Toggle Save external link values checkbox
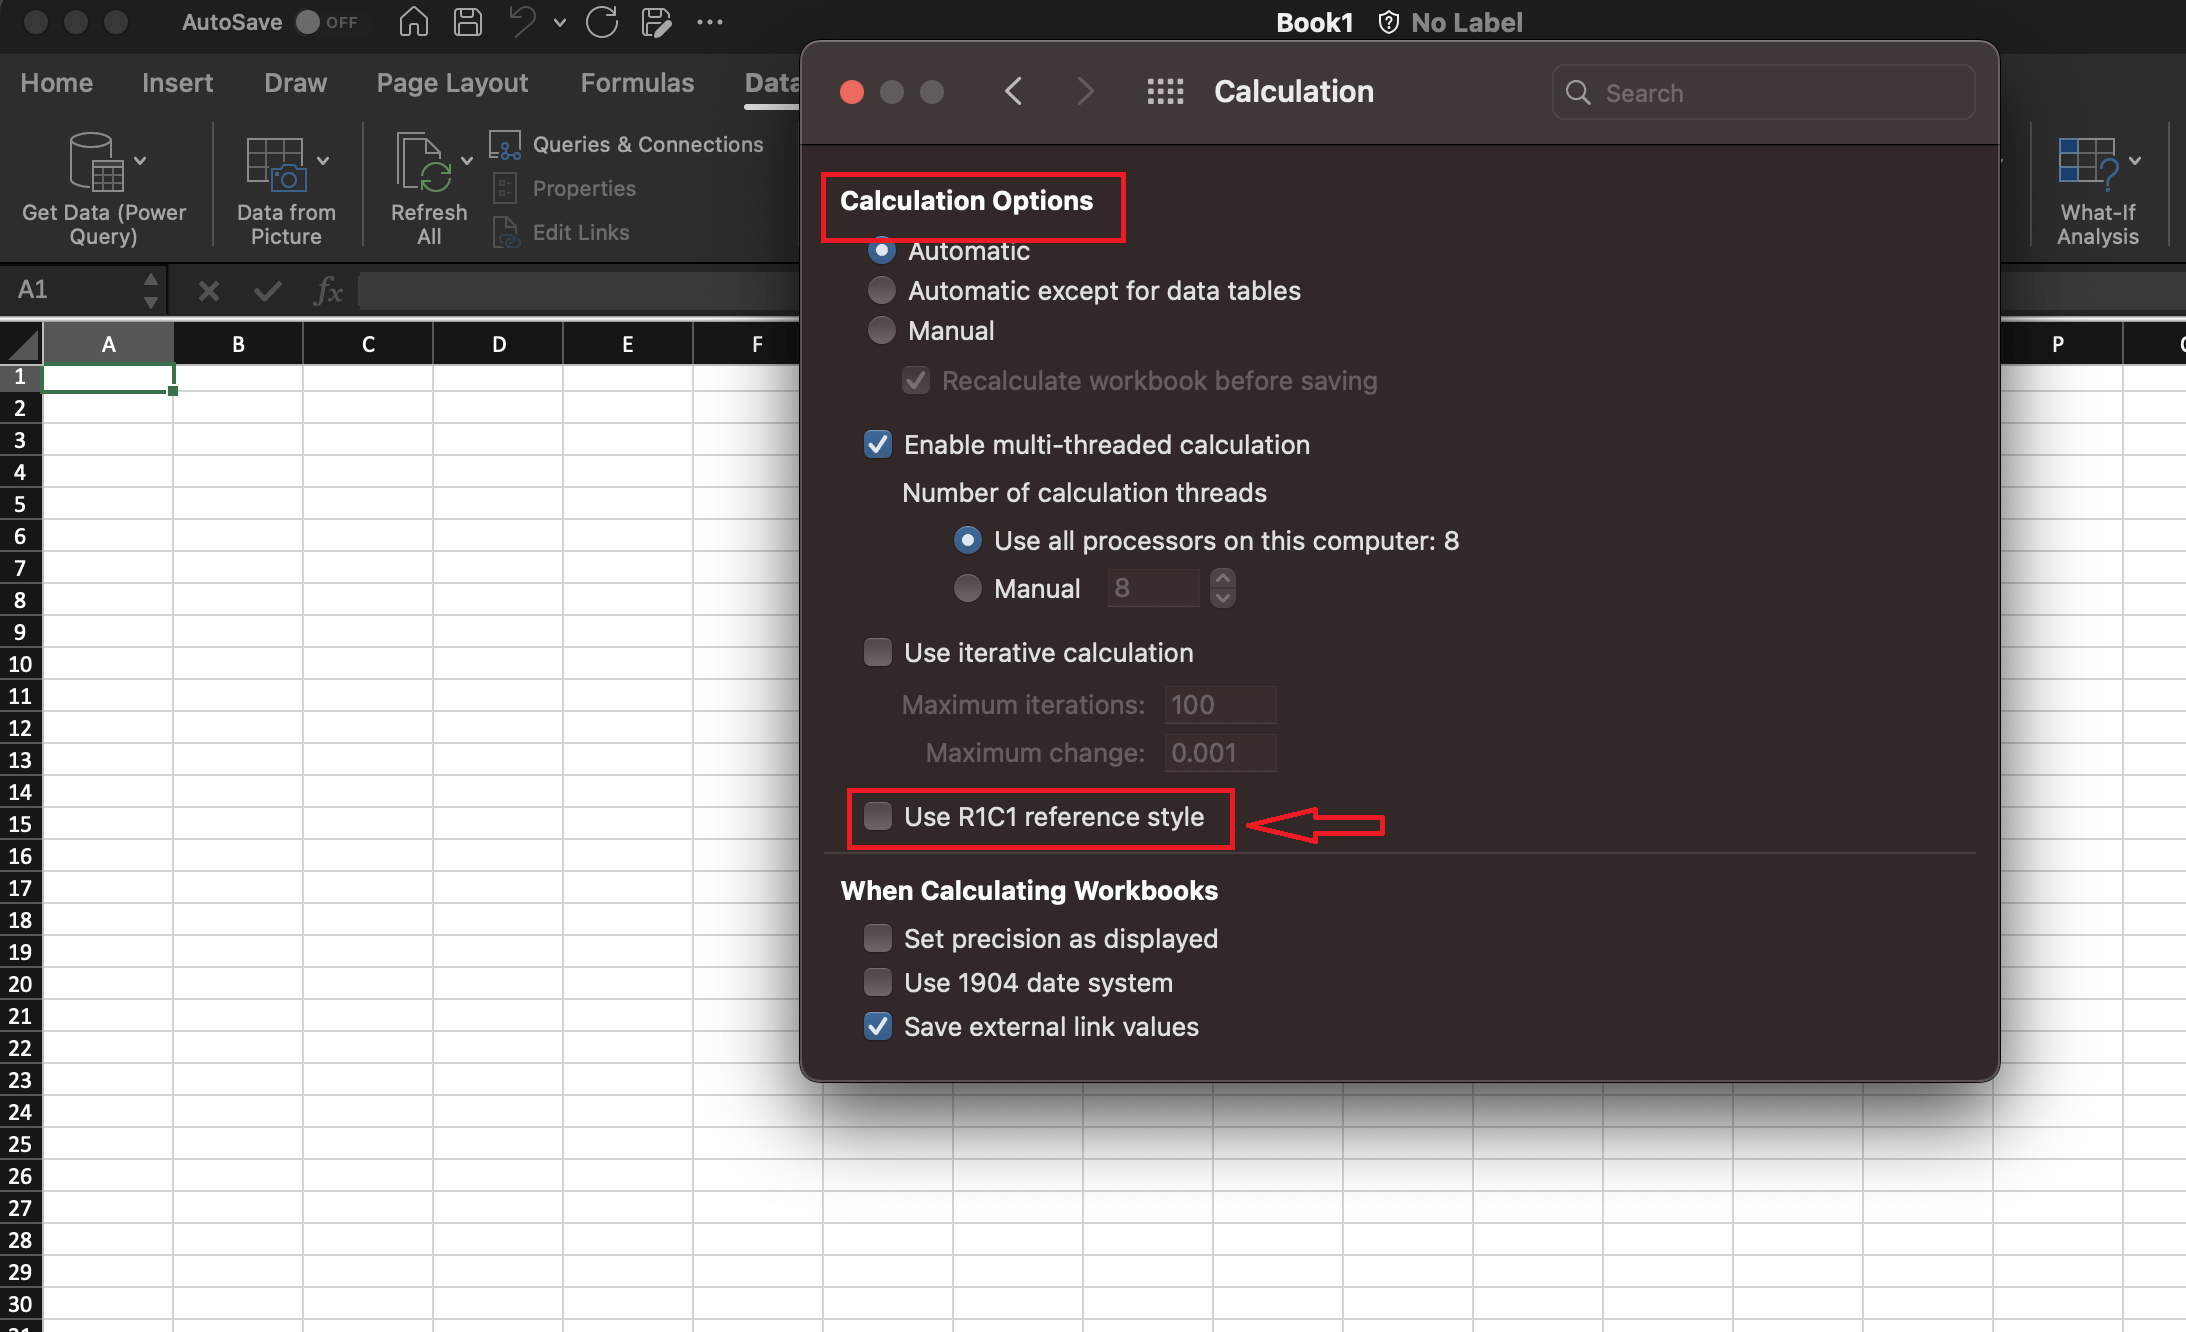Viewport: 2186px width, 1332px height. (x=877, y=1027)
